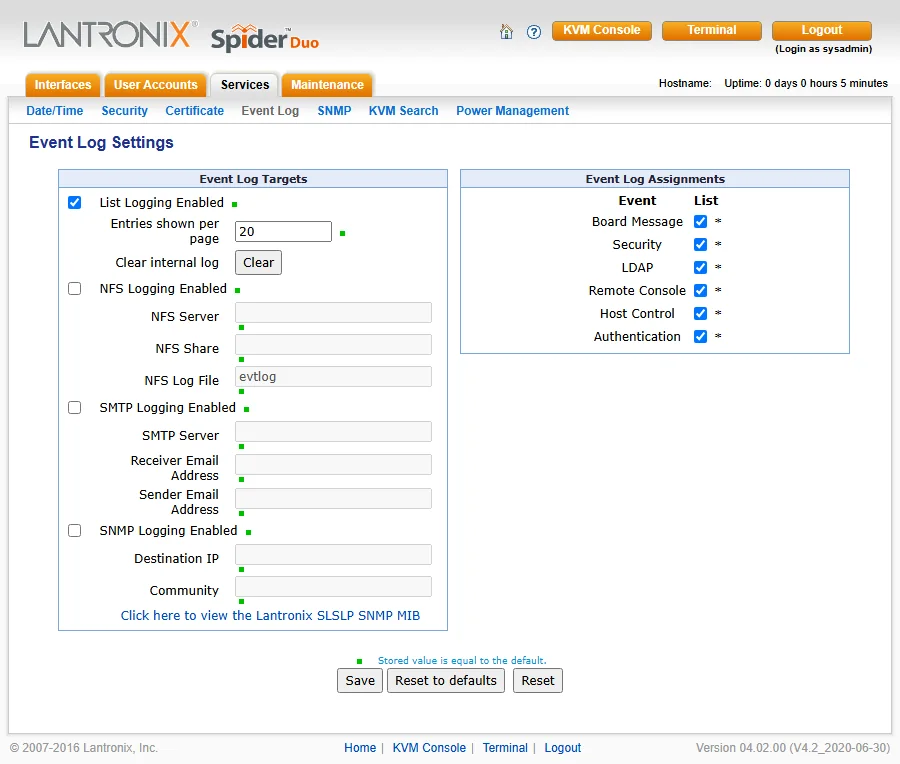Click the footer Home link

coord(360,748)
